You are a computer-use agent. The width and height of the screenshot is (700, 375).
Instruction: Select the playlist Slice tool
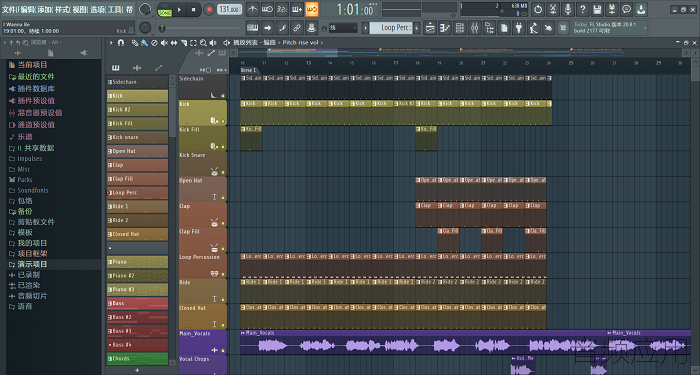[x=183, y=43]
